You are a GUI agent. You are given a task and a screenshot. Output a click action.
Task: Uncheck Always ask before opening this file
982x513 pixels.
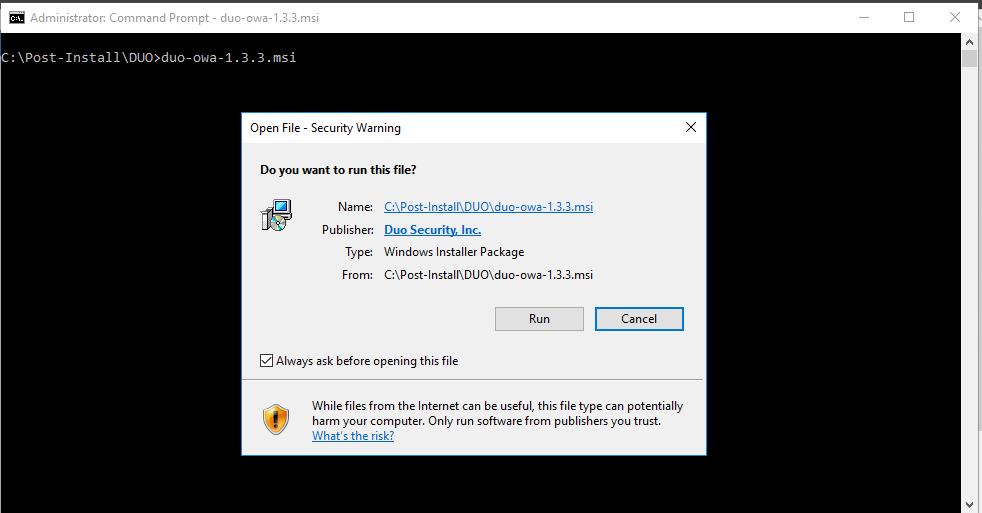pos(266,361)
